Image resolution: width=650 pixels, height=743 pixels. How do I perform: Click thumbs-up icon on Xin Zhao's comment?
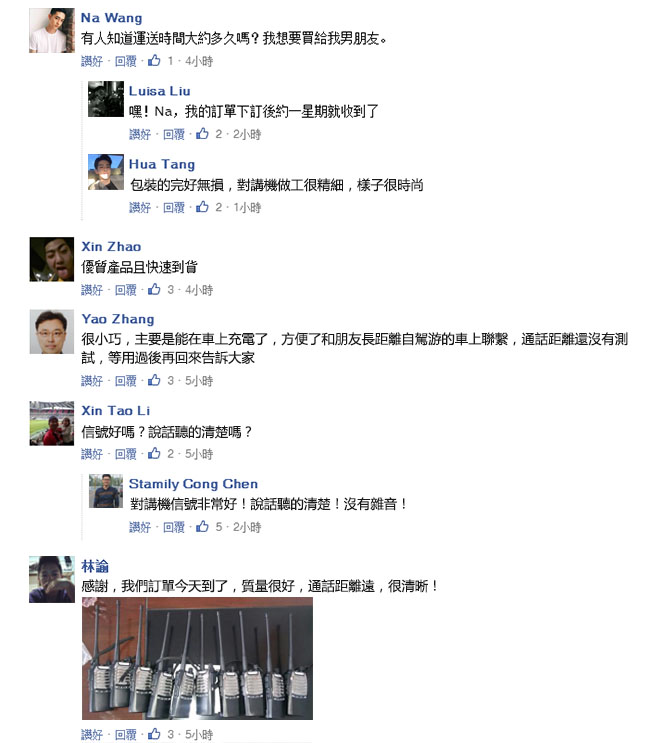click(x=154, y=289)
